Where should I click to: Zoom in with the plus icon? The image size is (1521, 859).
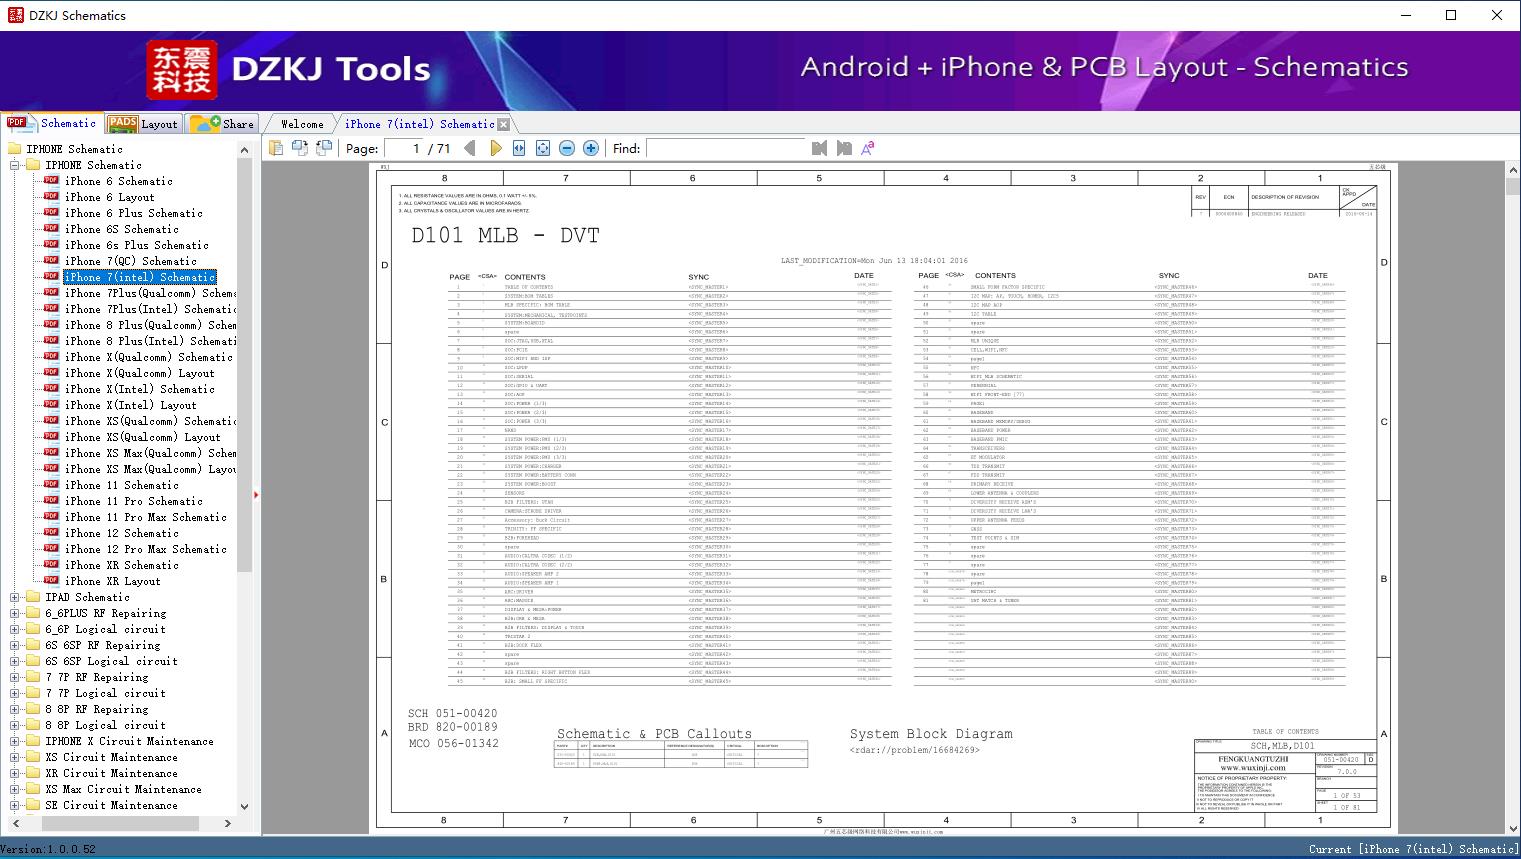point(591,148)
